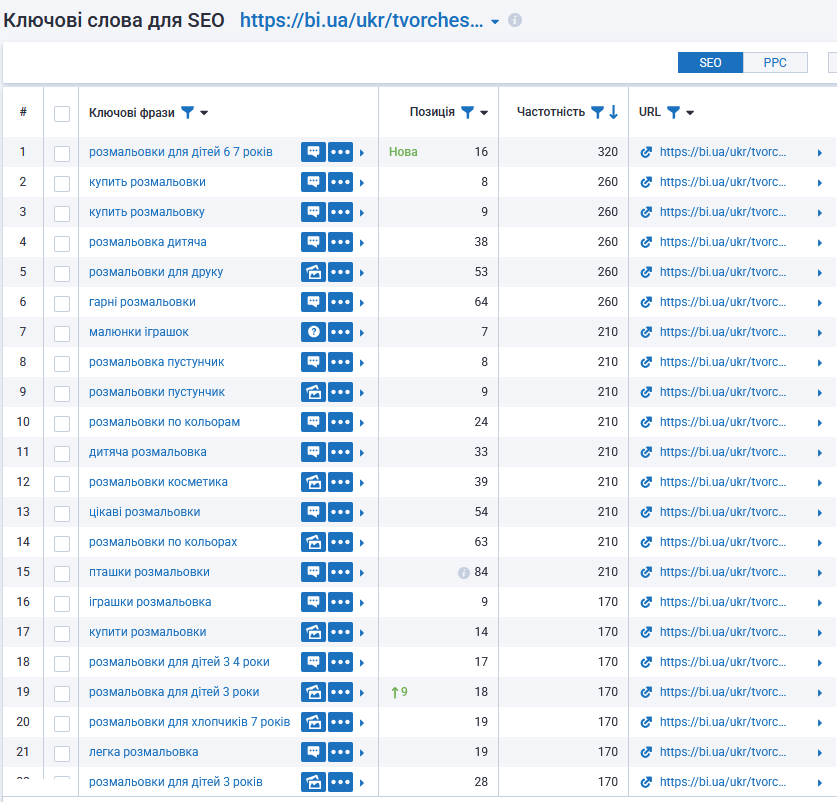Click info icon beside position 84

pos(463,572)
